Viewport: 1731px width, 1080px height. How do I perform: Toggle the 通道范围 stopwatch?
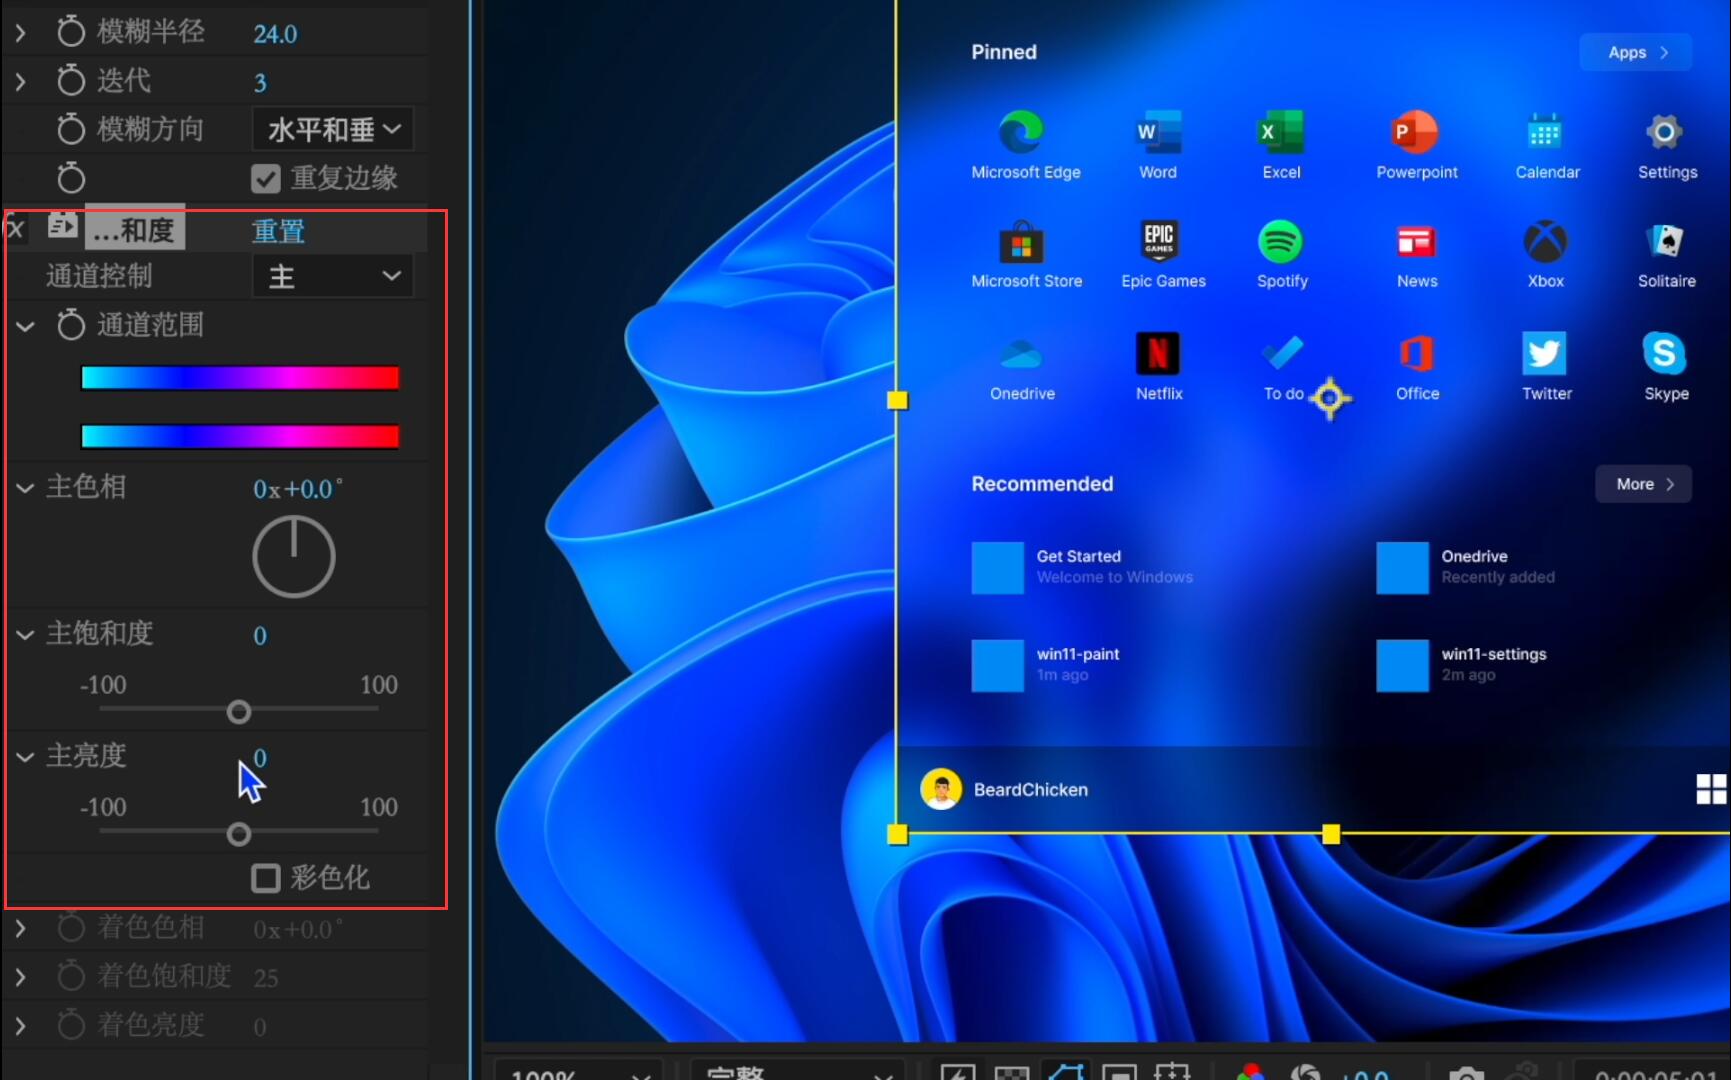click(71, 325)
